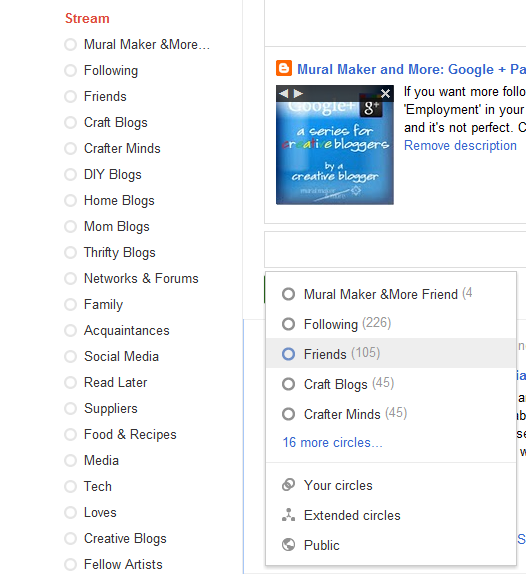Click the Extended circles network icon

pyautogui.click(x=288, y=515)
